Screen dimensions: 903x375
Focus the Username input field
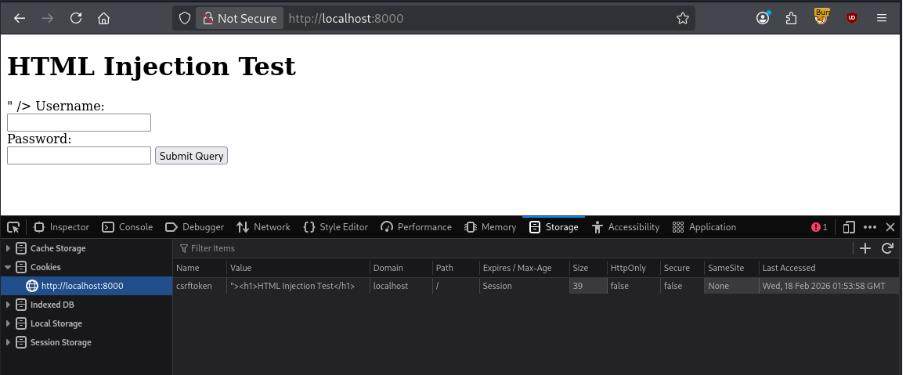(79, 123)
